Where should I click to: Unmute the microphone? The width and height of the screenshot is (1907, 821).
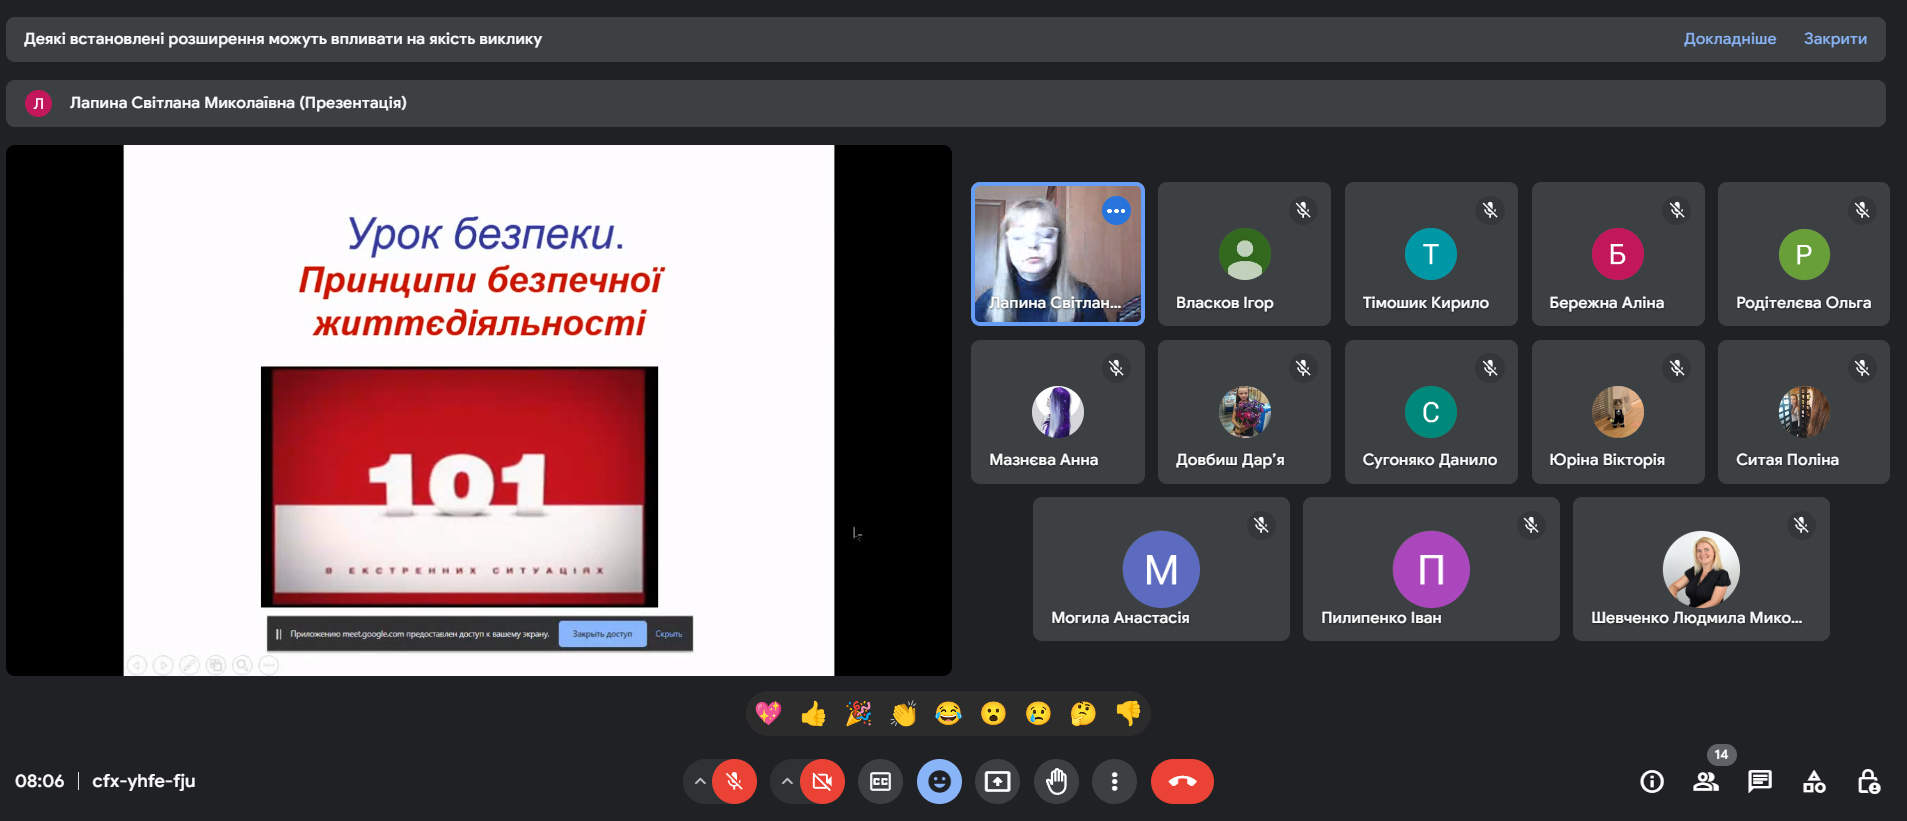(x=734, y=782)
